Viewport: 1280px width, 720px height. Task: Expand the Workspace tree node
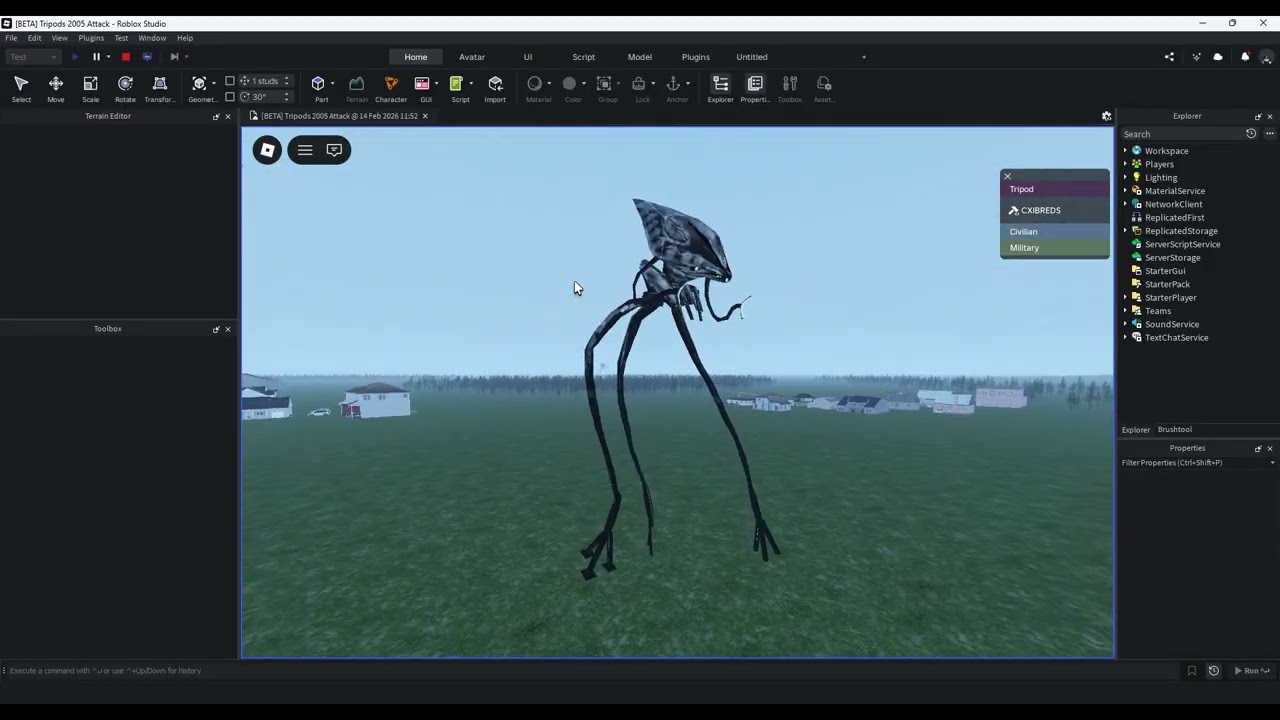[1125, 151]
